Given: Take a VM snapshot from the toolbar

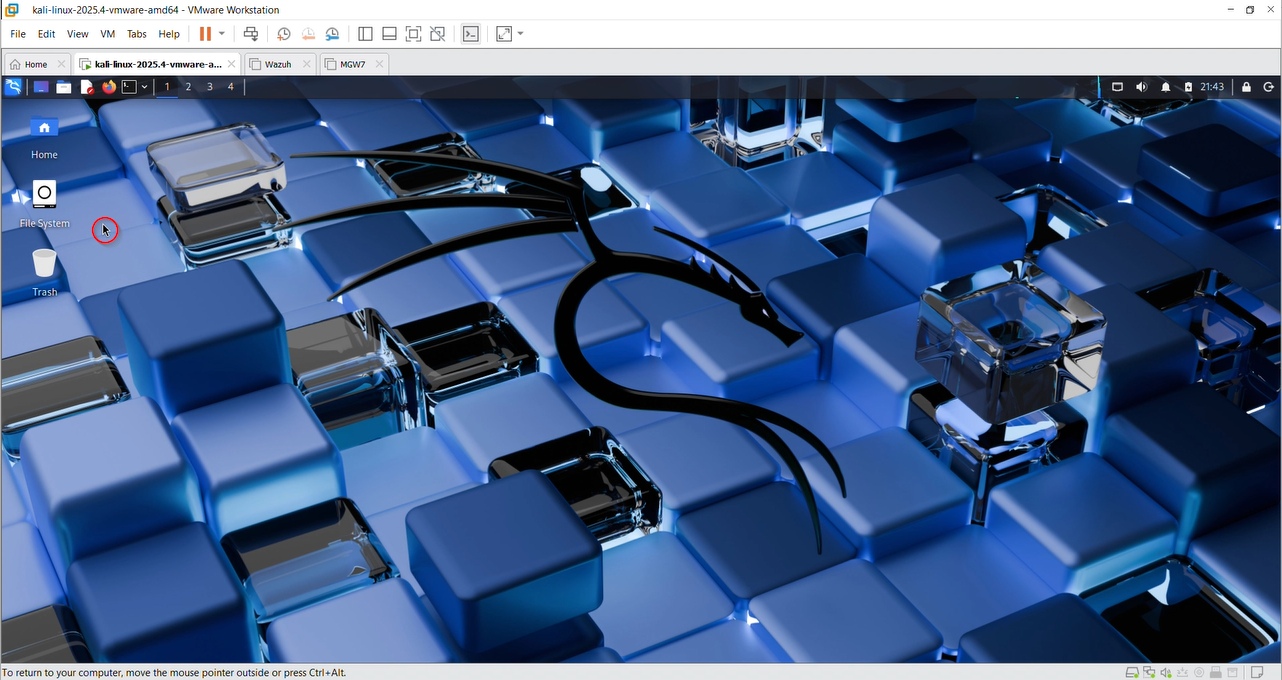Looking at the screenshot, I should tap(284, 34).
